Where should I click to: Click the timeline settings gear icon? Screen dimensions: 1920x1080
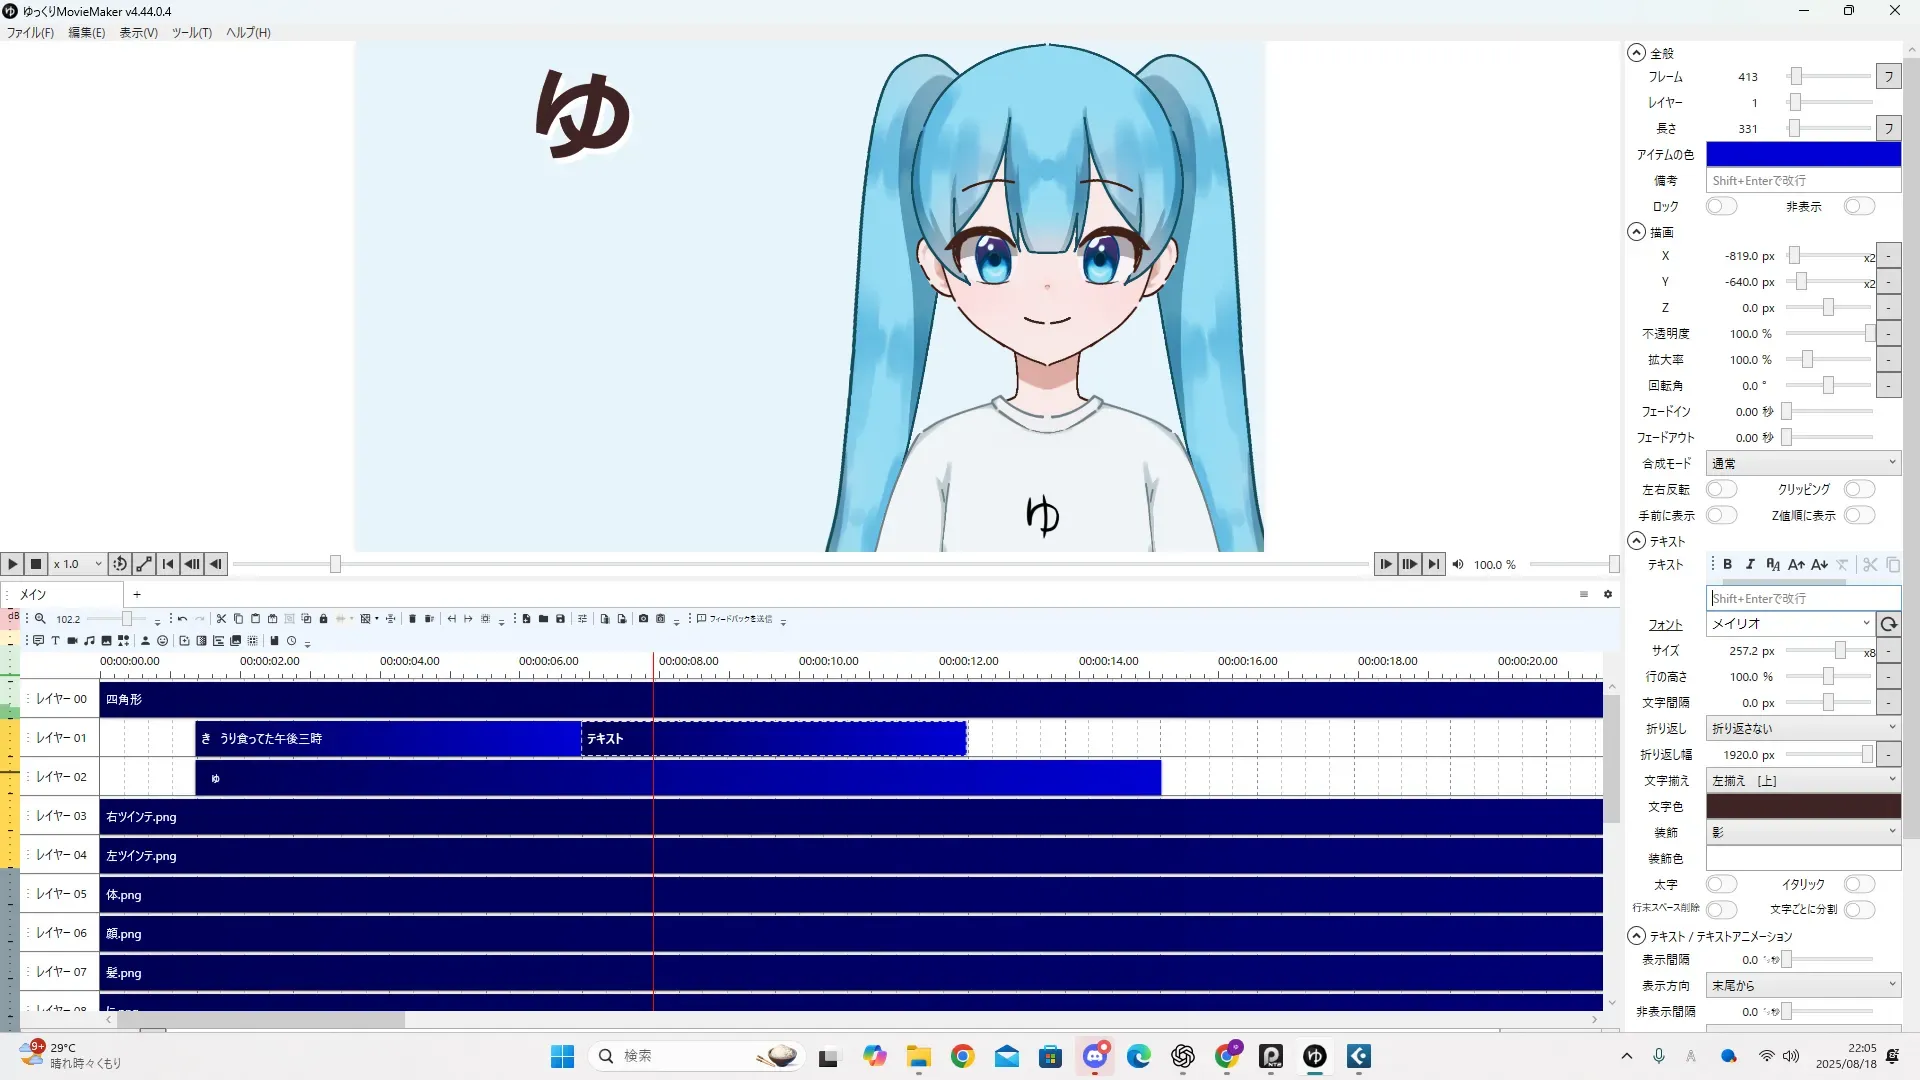click(x=1608, y=594)
